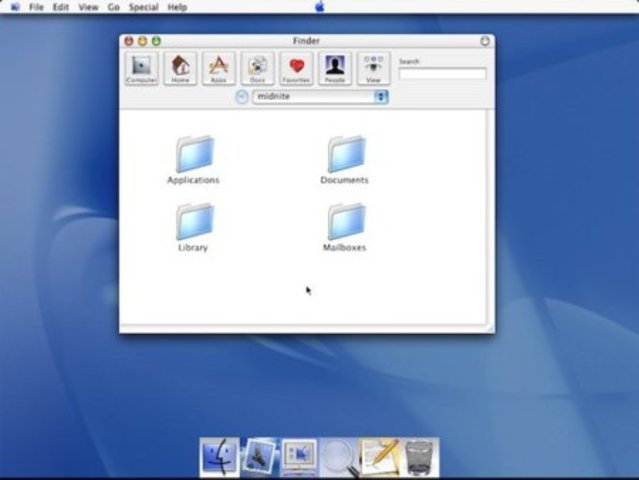Screen dimensions: 639x480
Task: Open the Computer toolbar icon
Action: click(x=141, y=68)
